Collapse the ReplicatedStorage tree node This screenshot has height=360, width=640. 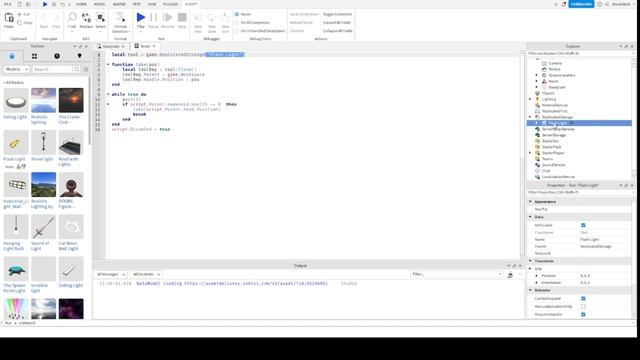[x=530, y=117]
